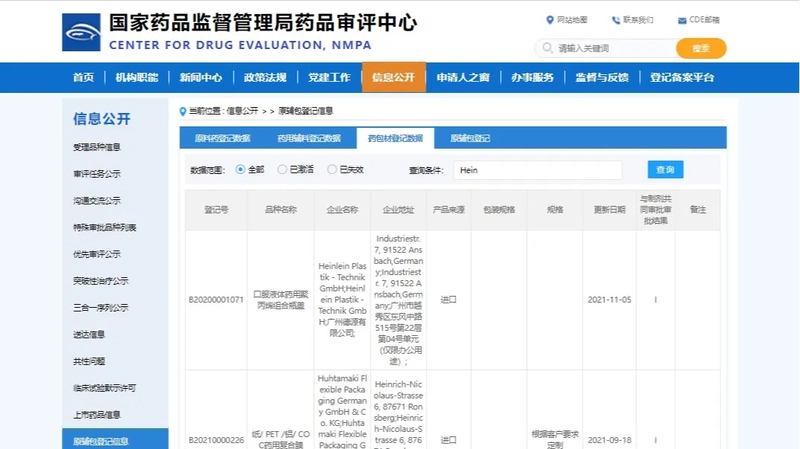
Task: Click the 网站地图 location pin icon
Action: (549, 20)
